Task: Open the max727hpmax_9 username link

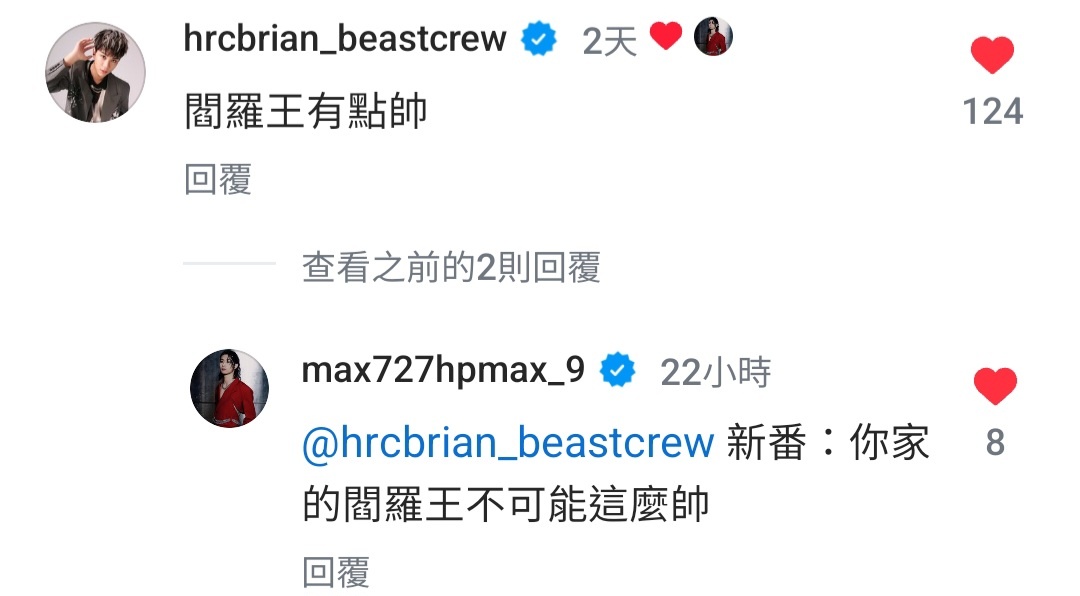Action: point(444,370)
